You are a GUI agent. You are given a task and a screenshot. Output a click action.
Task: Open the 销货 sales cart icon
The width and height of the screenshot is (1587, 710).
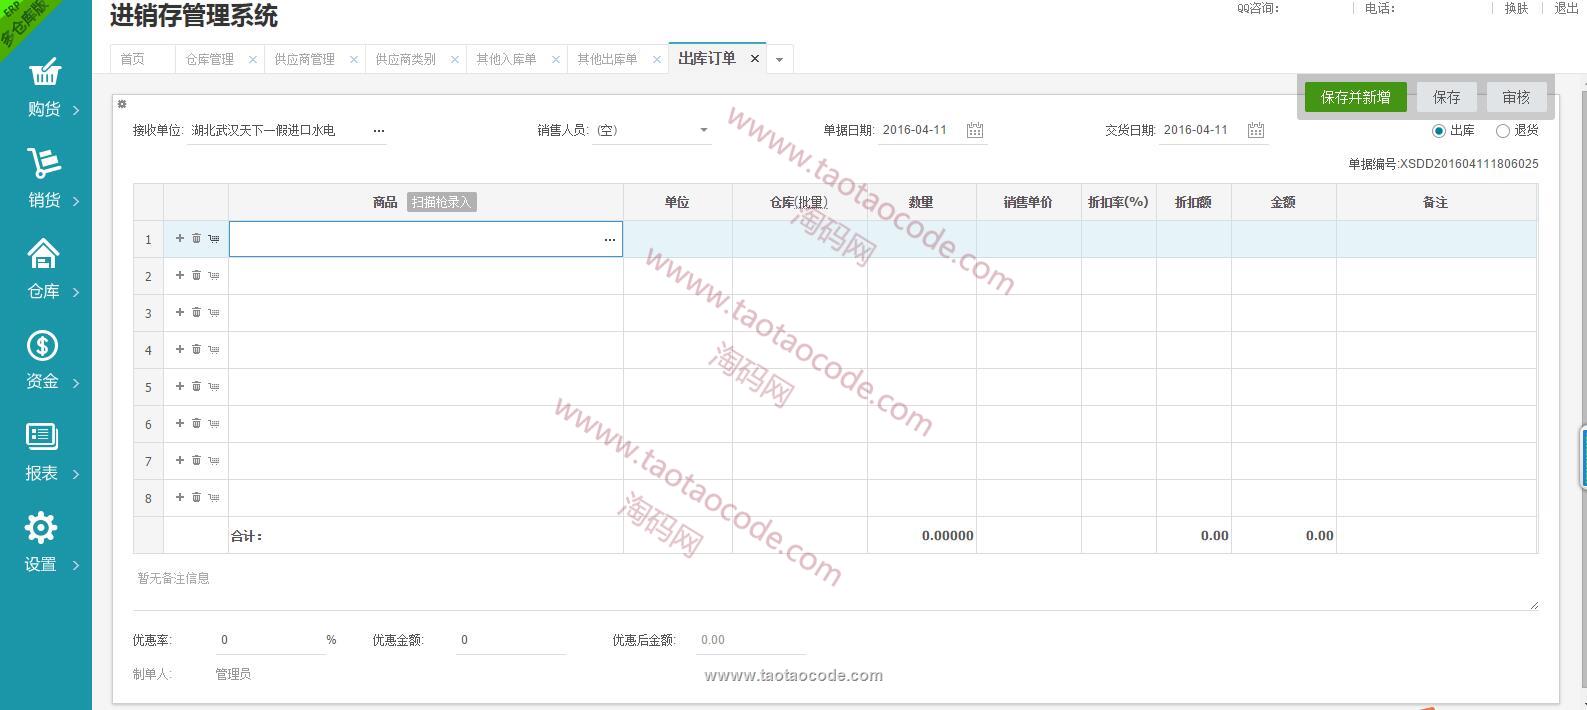[44, 164]
